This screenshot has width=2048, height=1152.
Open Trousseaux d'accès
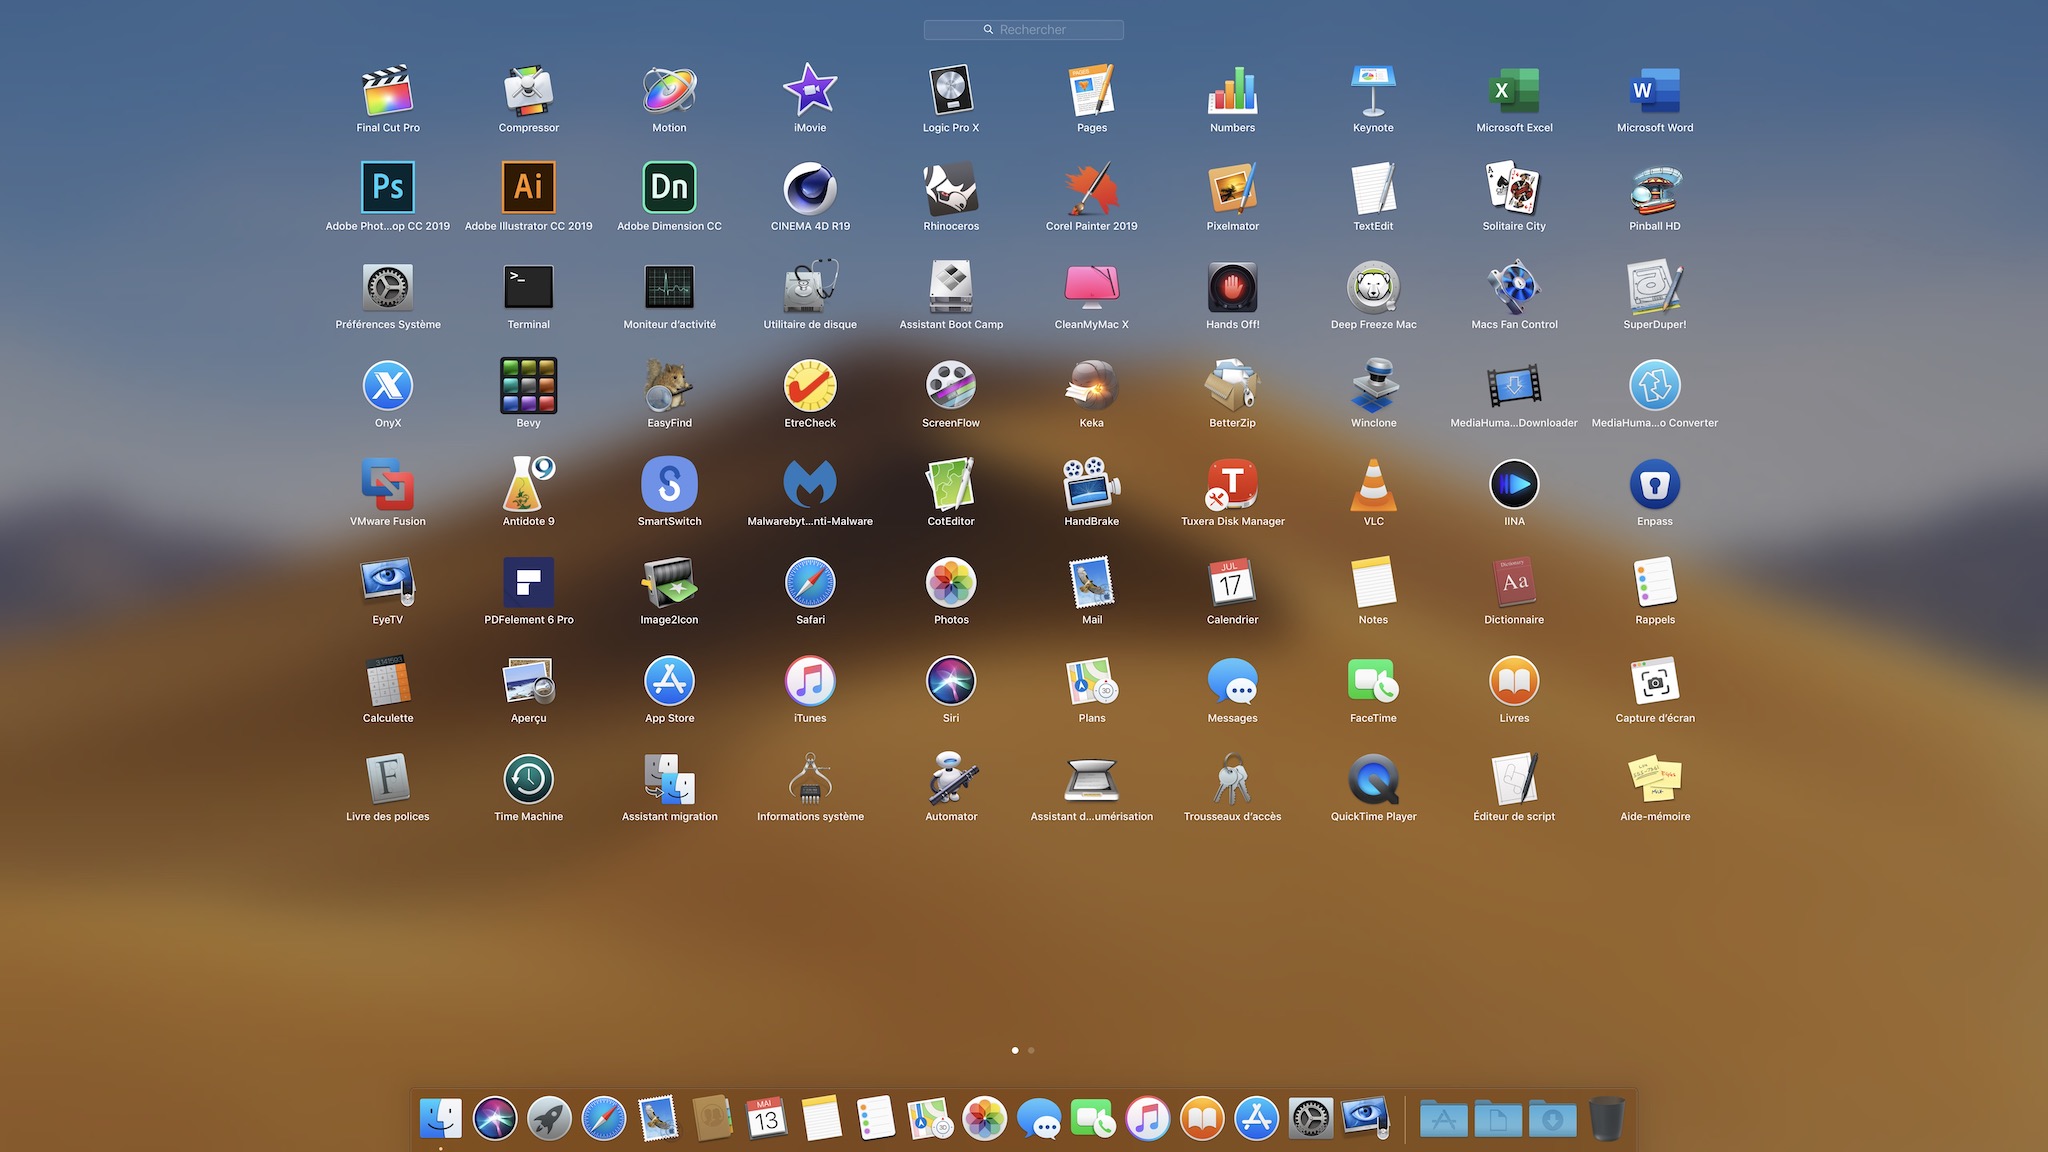tap(1232, 779)
